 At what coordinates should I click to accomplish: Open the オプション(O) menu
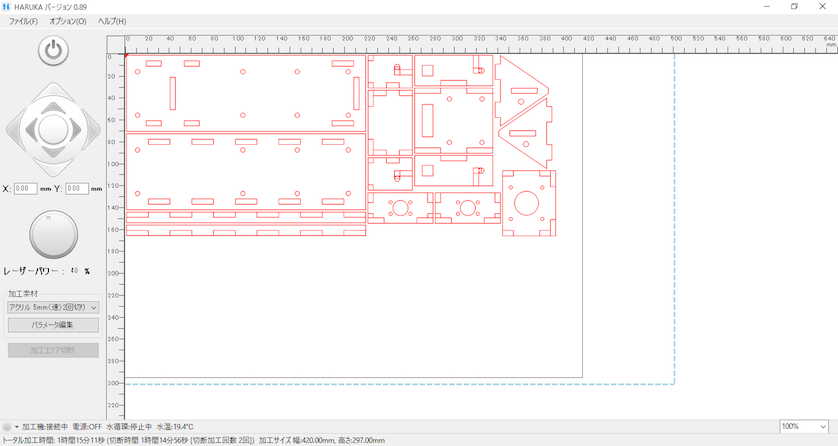click(67, 21)
